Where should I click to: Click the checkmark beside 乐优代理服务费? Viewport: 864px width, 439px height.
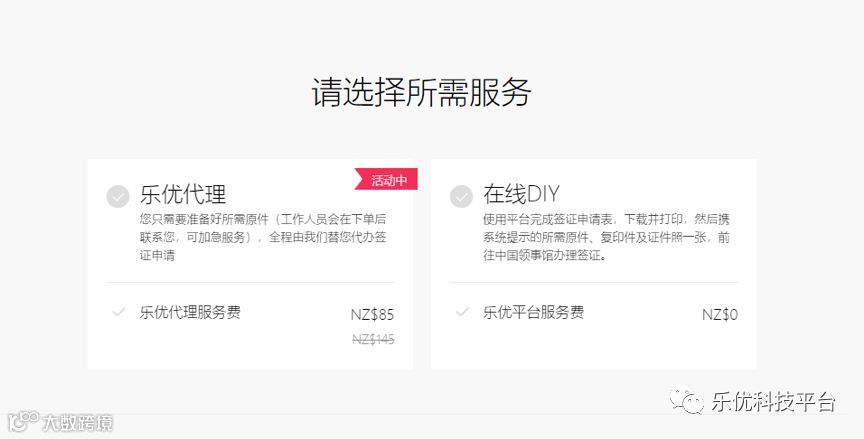tap(118, 312)
